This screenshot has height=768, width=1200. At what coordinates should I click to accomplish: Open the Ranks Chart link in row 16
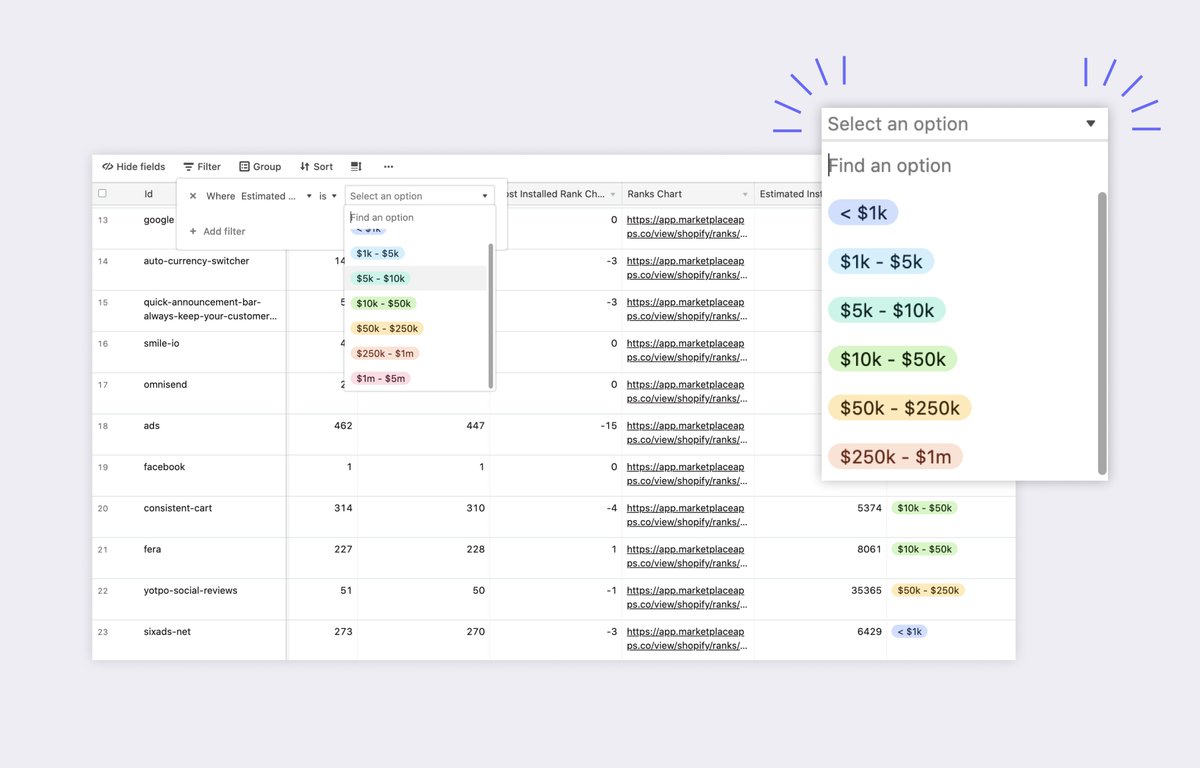pyautogui.click(x=686, y=350)
